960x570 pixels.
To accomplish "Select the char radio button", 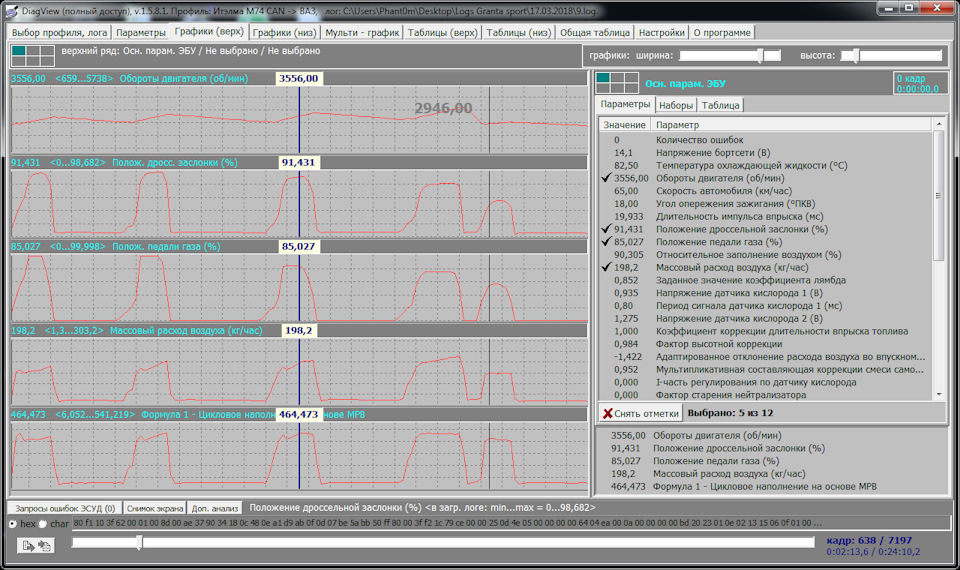I will [x=43, y=523].
